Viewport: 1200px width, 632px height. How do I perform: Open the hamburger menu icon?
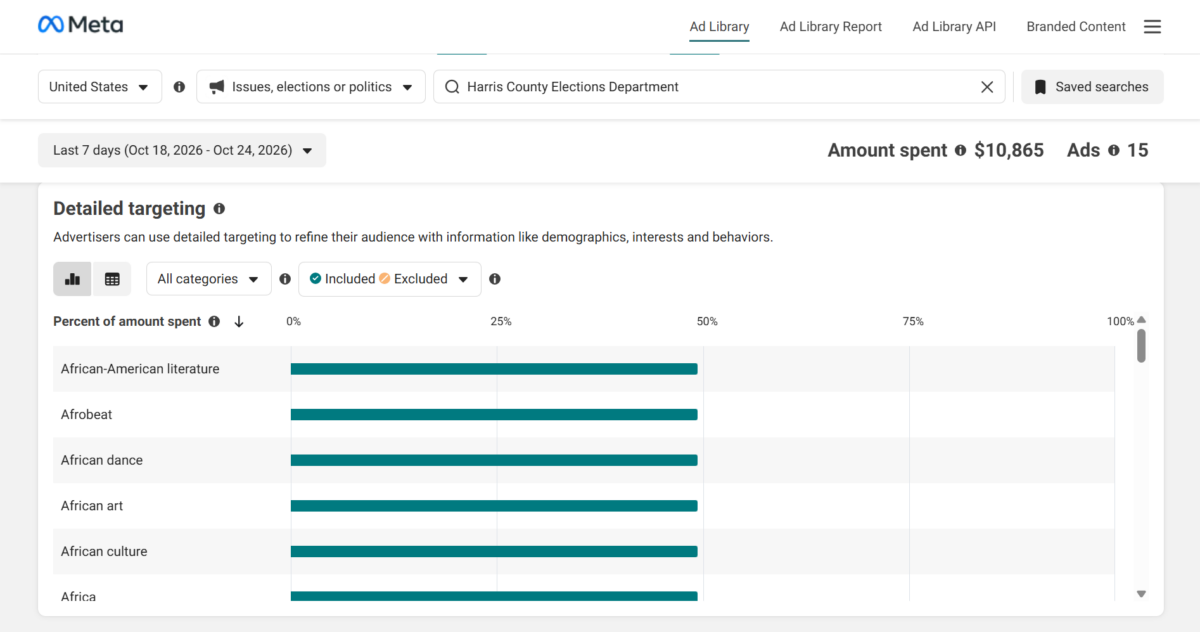click(x=1152, y=27)
